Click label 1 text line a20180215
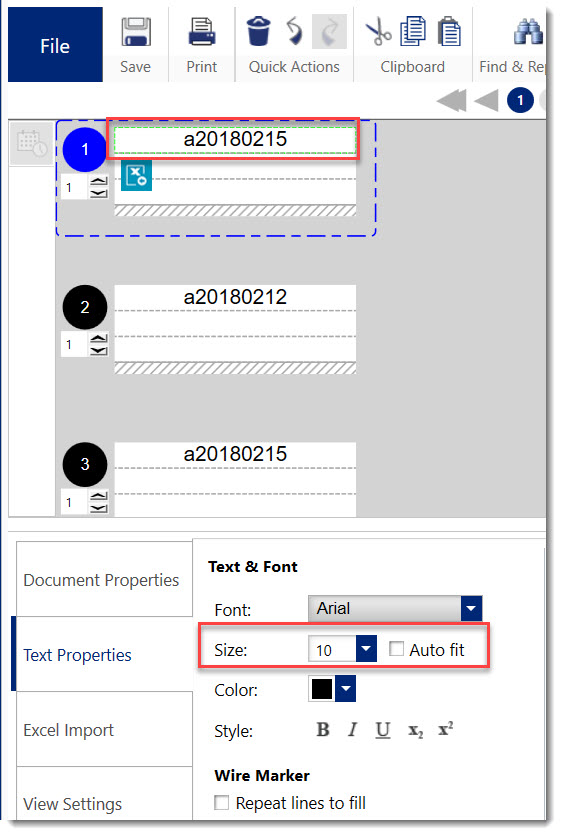This screenshot has height=835, width=561. [235, 140]
